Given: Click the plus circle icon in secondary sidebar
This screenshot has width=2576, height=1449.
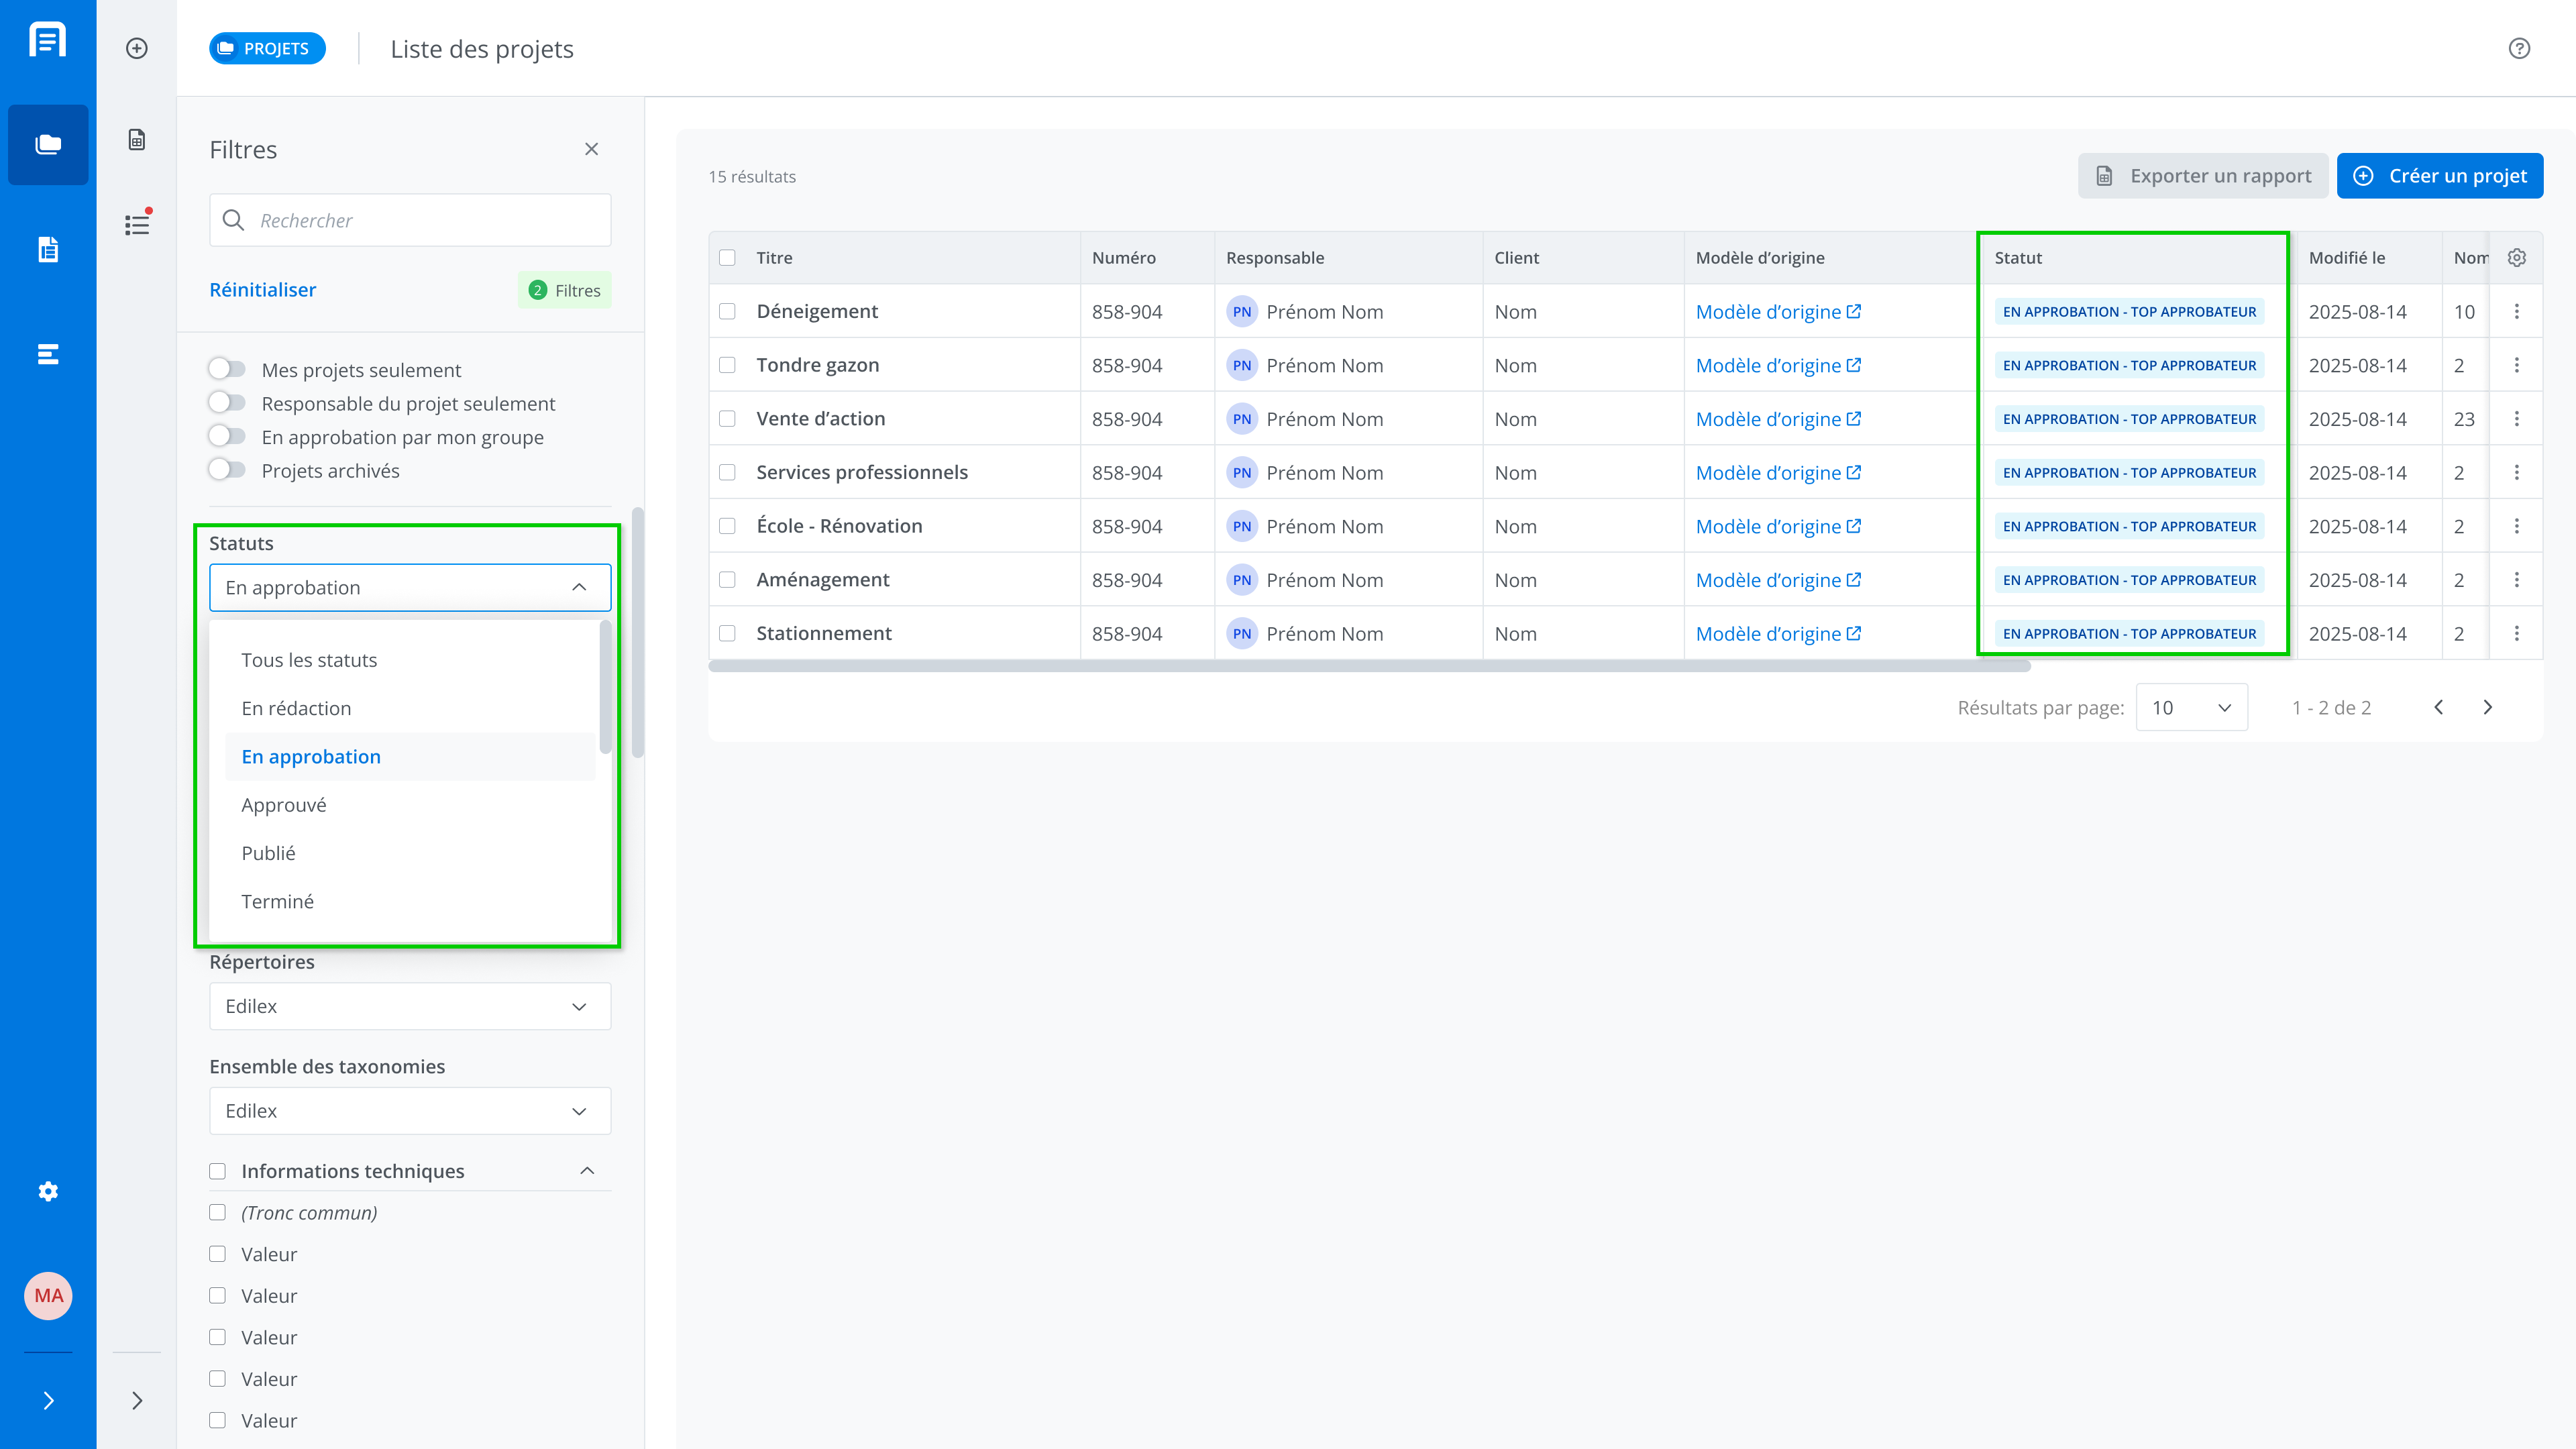Looking at the screenshot, I should tap(137, 48).
